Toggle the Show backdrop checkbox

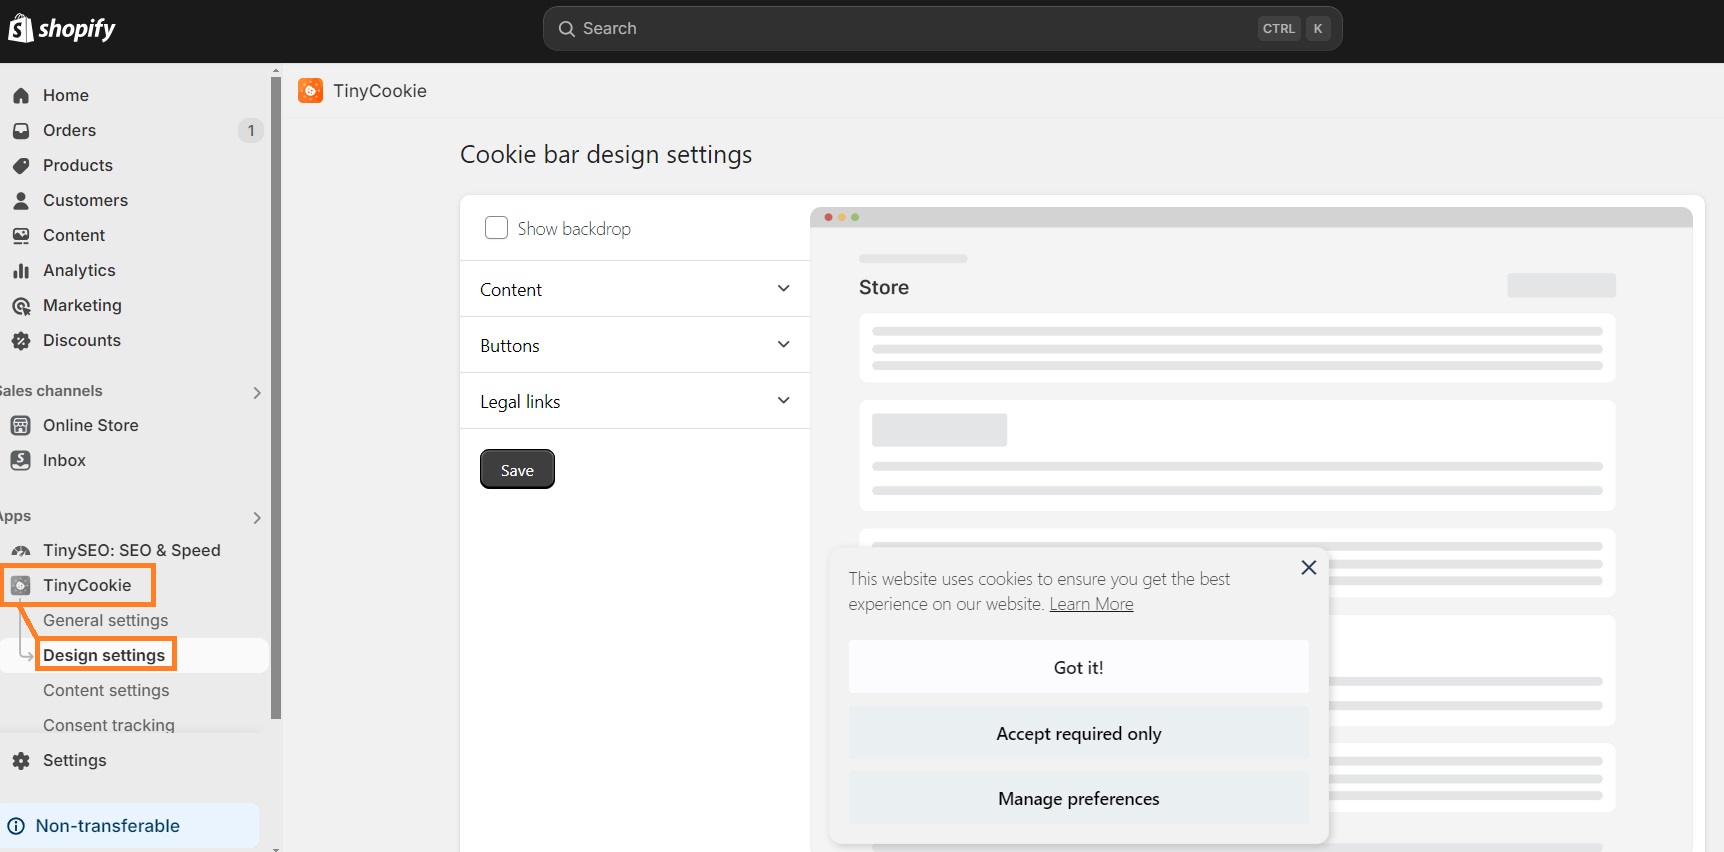click(496, 228)
